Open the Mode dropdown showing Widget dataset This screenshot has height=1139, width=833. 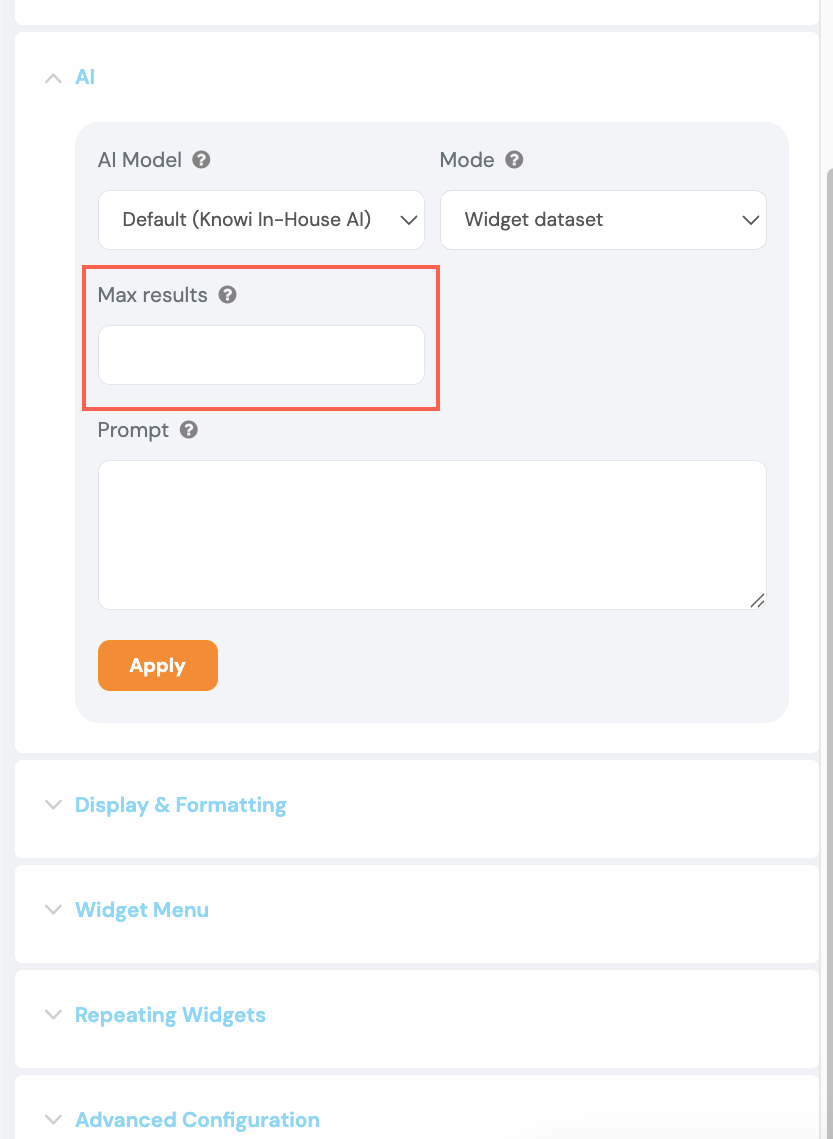coord(603,219)
